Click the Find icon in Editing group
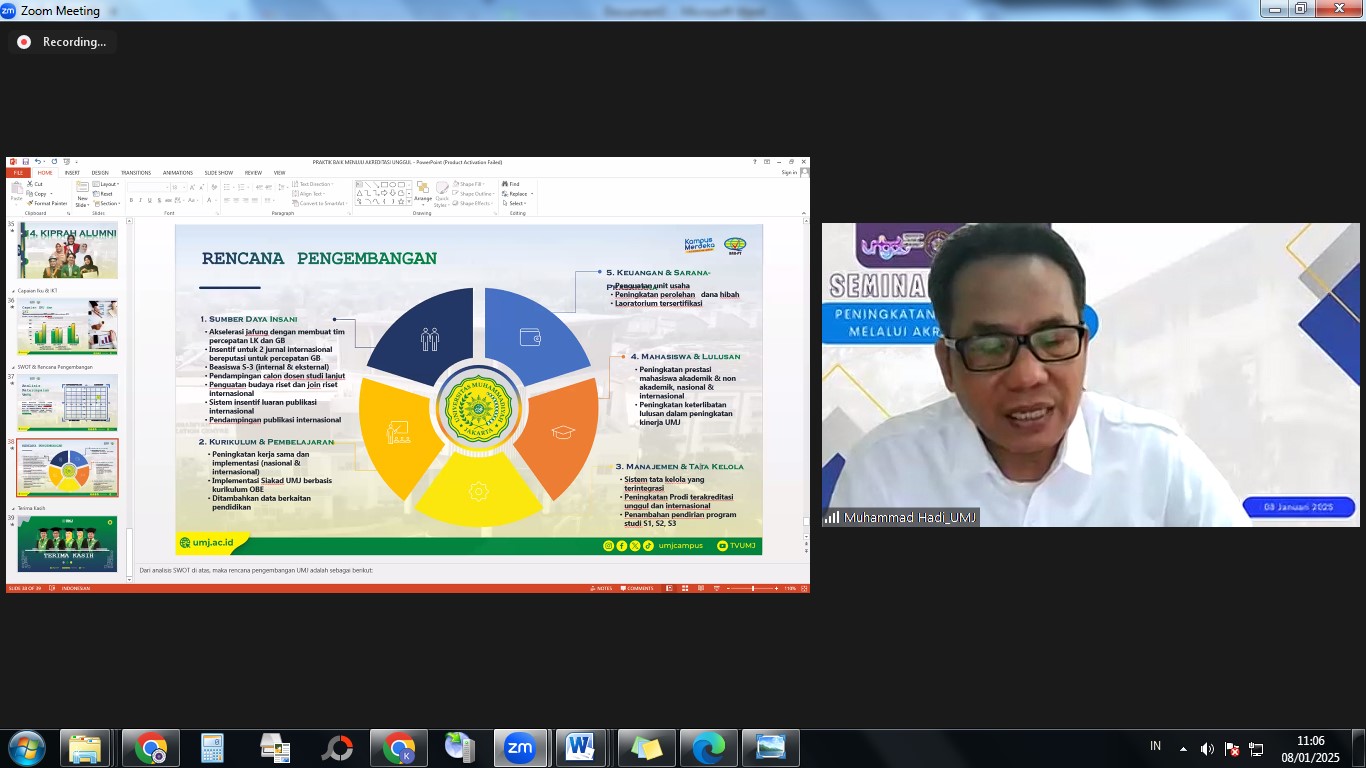Image resolution: width=1366 pixels, height=768 pixels. [512, 184]
